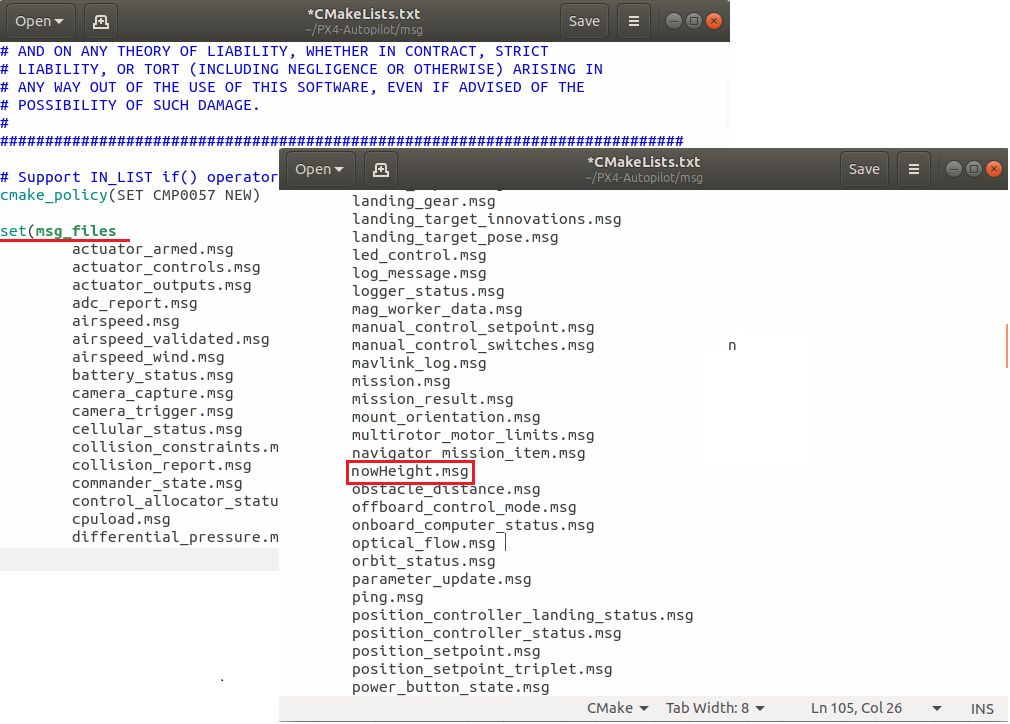Viewport: 1010px width, 724px height.
Task: Click optical_flow.msg line
Action: (423, 544)
